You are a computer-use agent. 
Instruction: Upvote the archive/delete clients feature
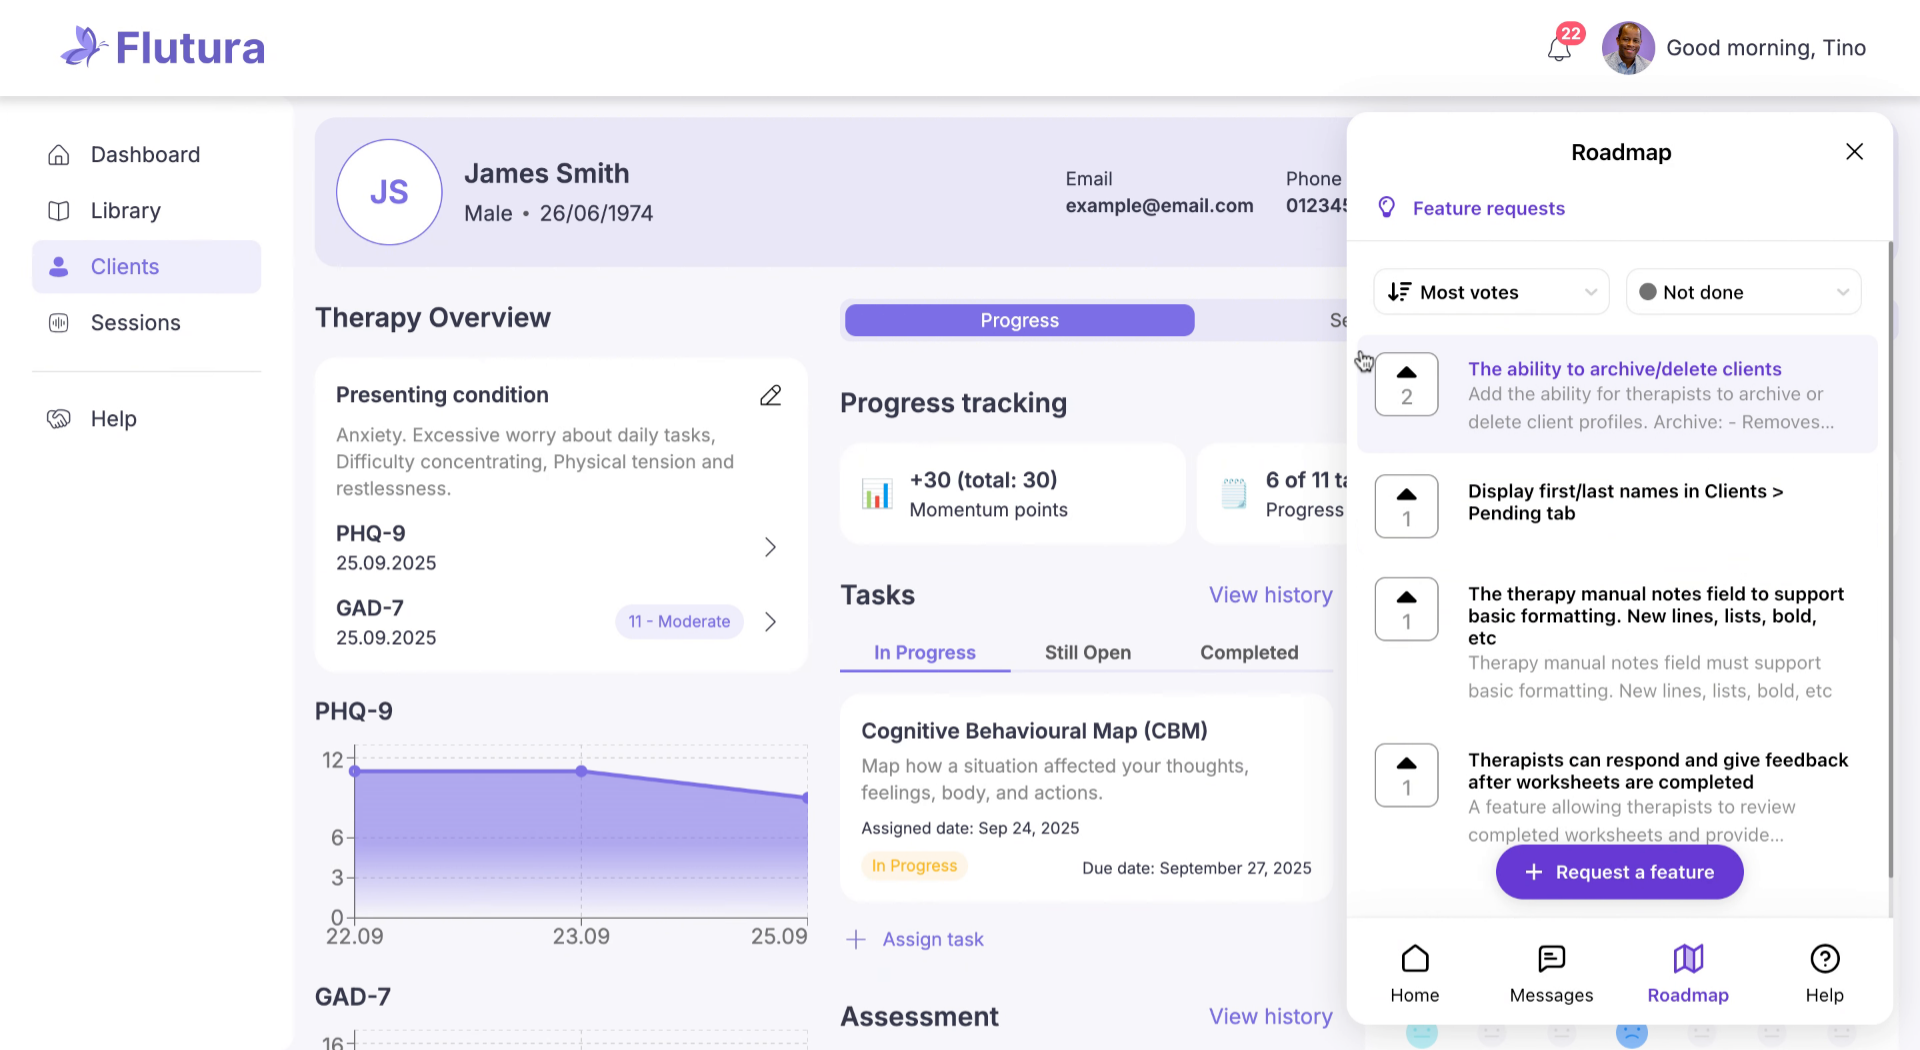point(1406,384)
